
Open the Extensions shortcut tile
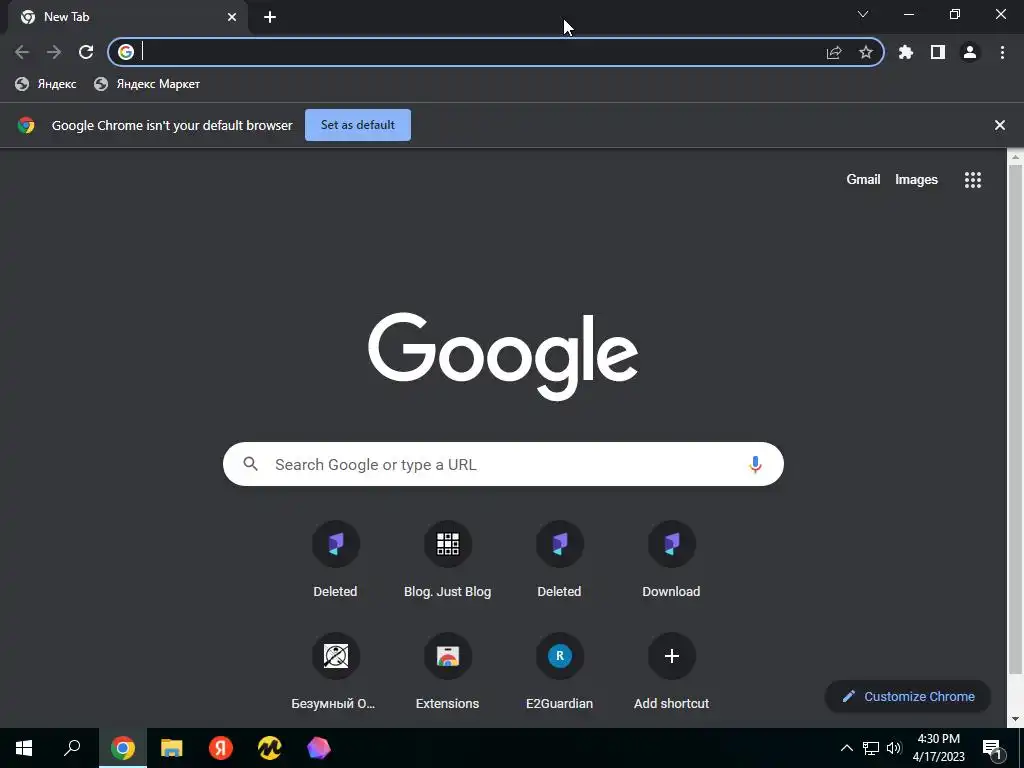447,673
